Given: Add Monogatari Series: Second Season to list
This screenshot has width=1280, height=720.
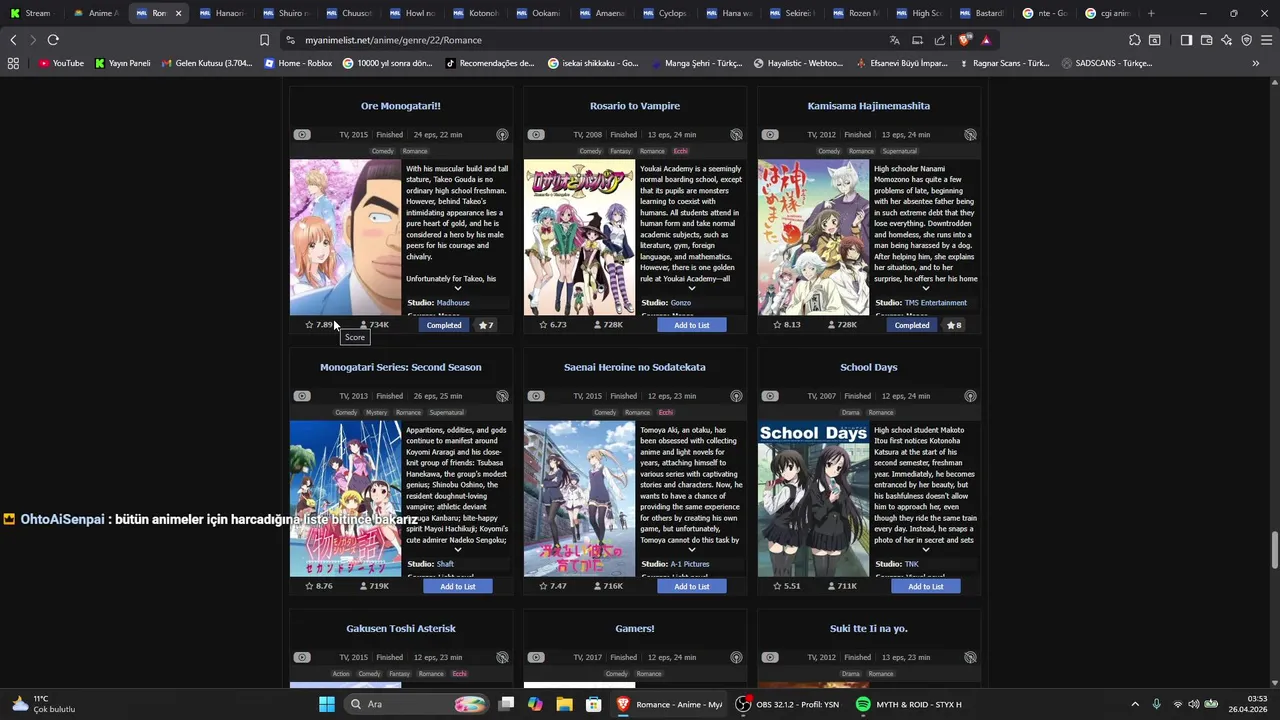Looking at the screenshot, I should point(457,586).
